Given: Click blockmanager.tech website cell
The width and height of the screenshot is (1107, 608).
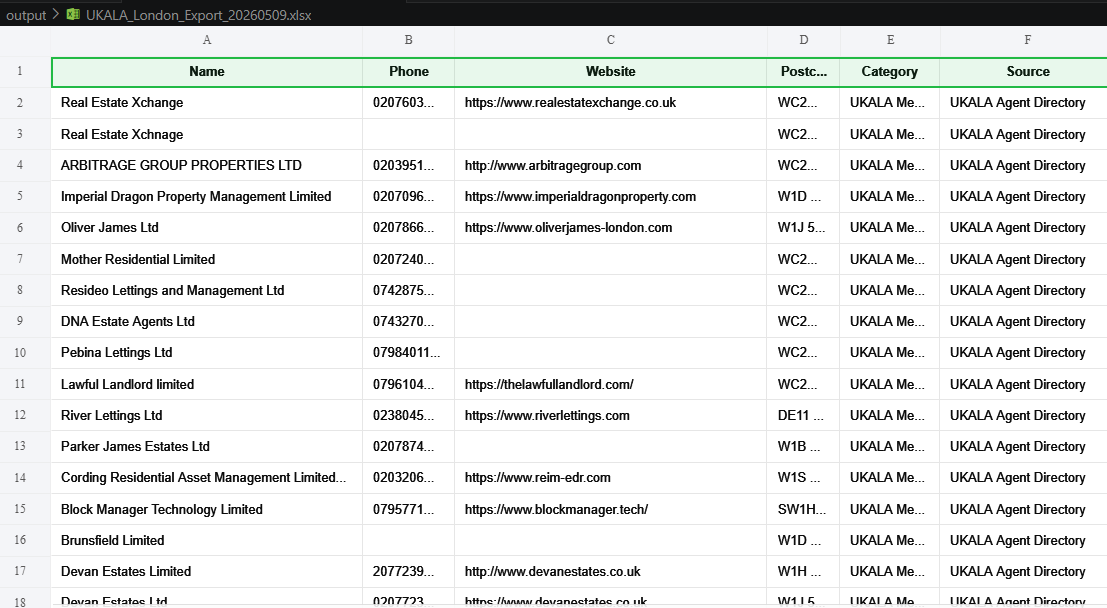Looking at the screenshot, I should (611, 509).
